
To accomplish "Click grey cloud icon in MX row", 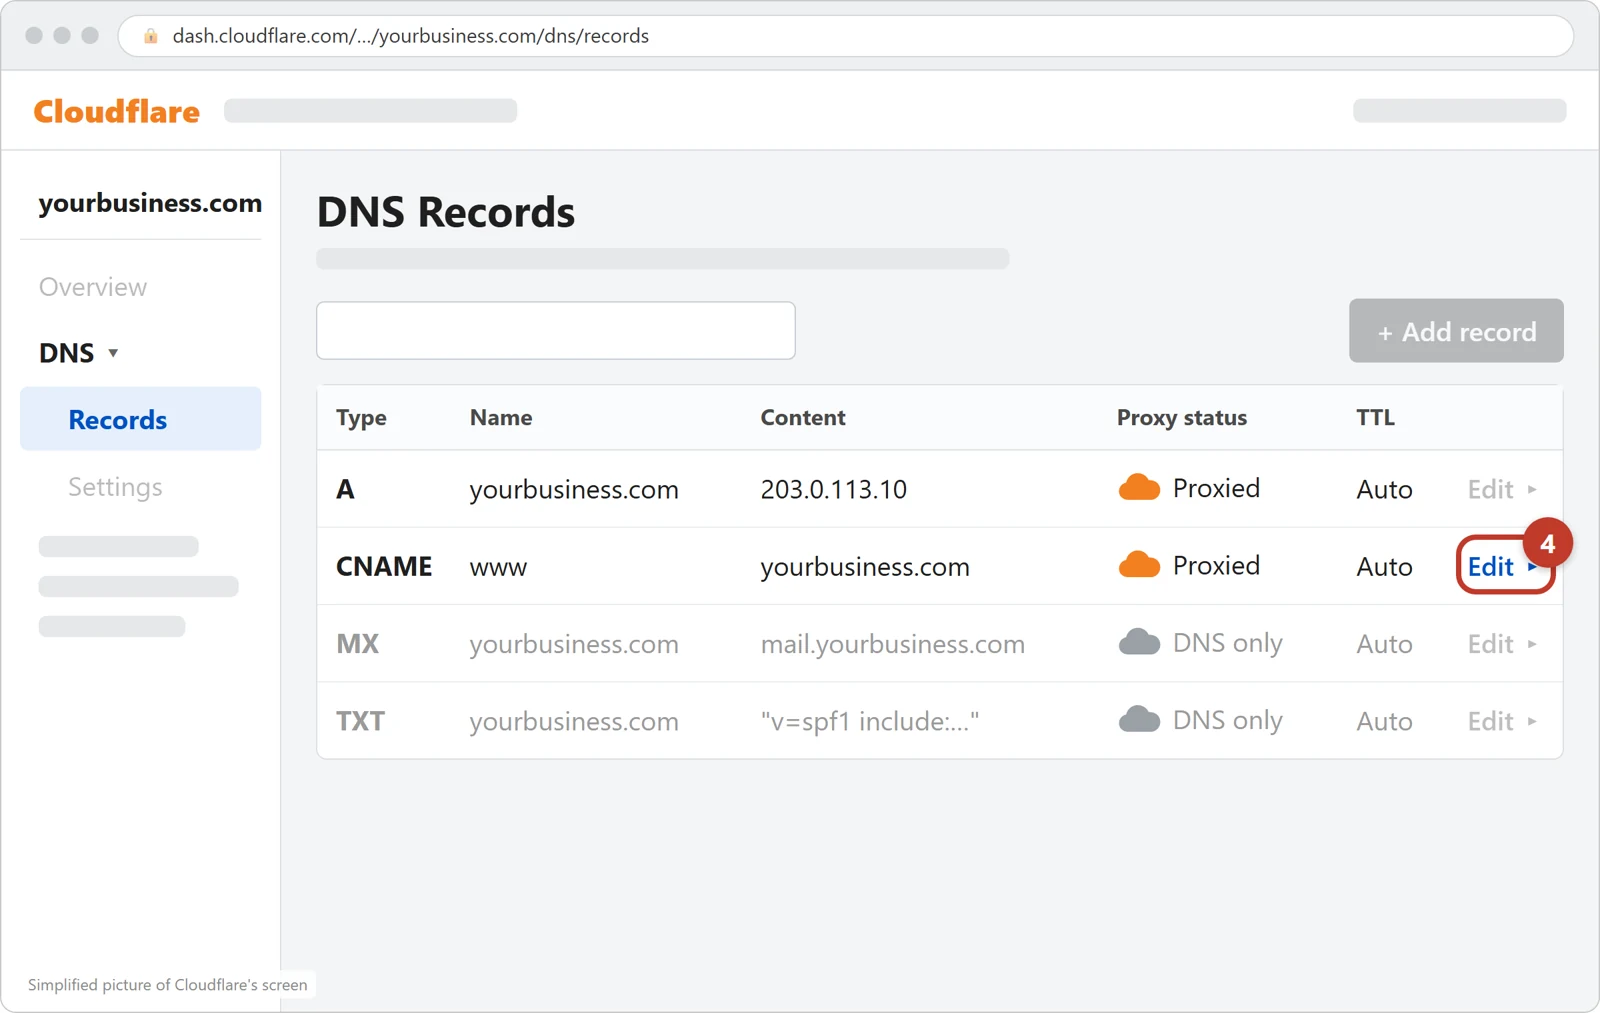I will 1139,641.
